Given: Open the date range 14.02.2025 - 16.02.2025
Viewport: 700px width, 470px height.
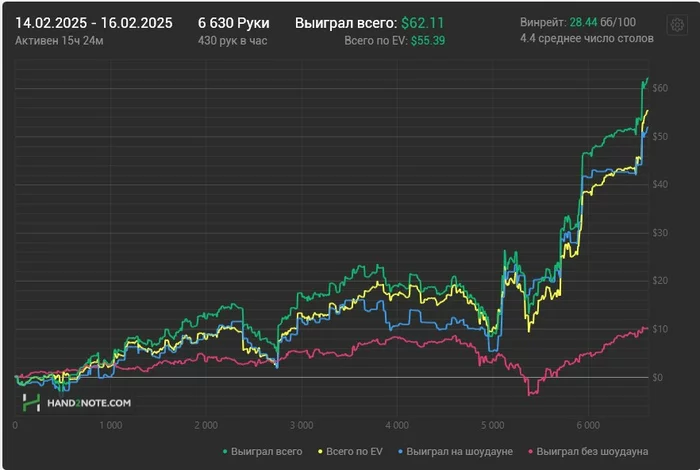Looking at the screenshot, I should (95, 22).
